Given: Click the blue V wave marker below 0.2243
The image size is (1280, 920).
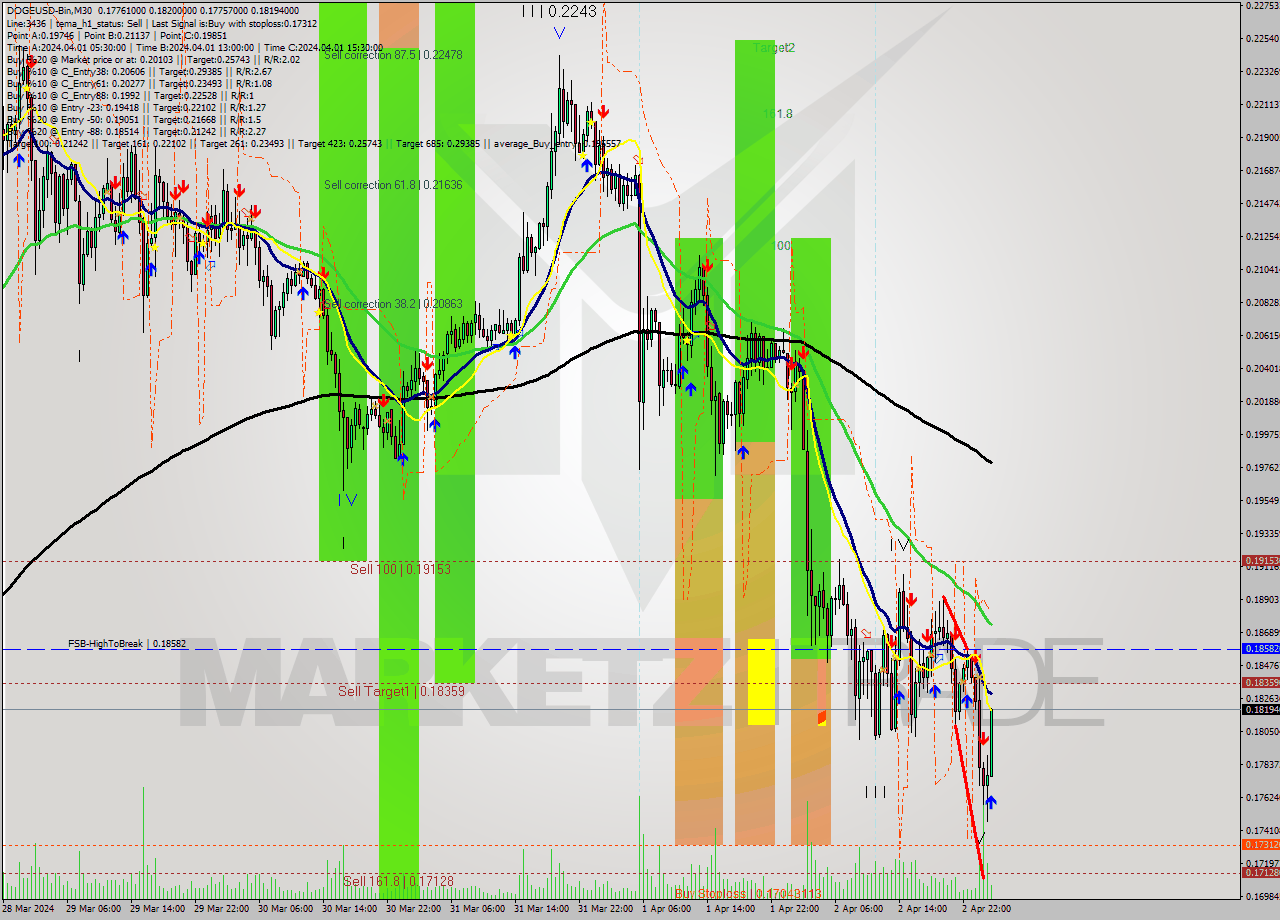Looking at the screenshot, I should (559, 33).
